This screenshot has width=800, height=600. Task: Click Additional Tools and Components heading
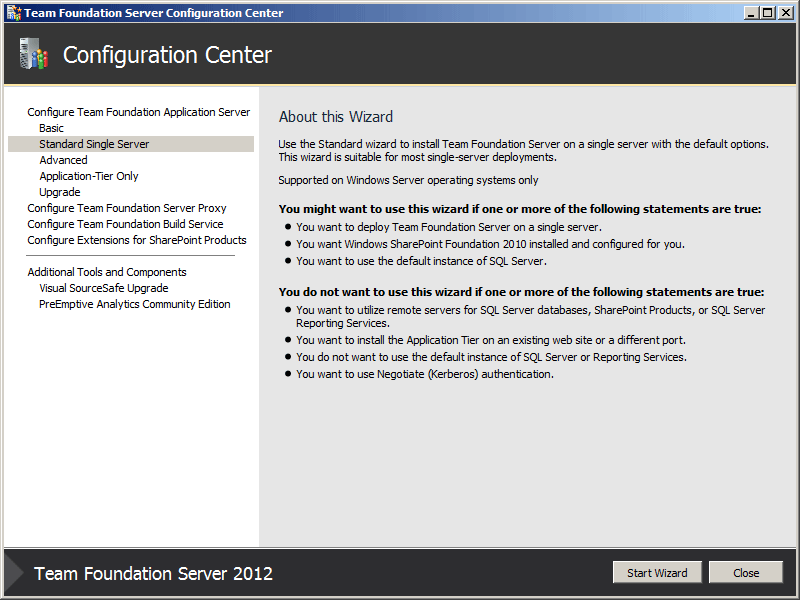pos(107,272)
